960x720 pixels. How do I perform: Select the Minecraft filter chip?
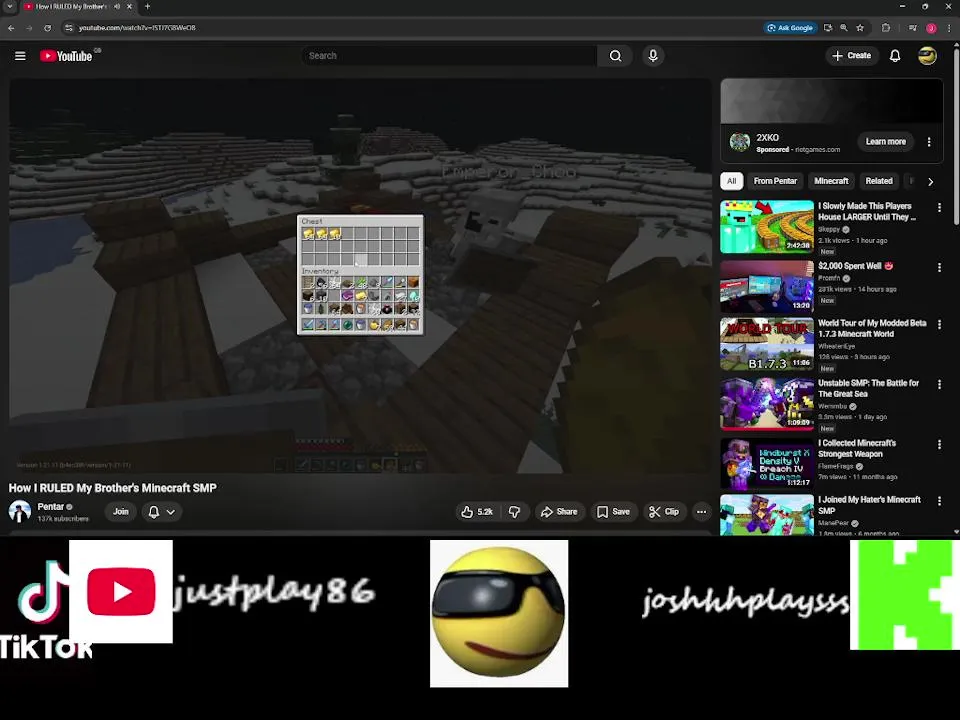click(831, 181)
